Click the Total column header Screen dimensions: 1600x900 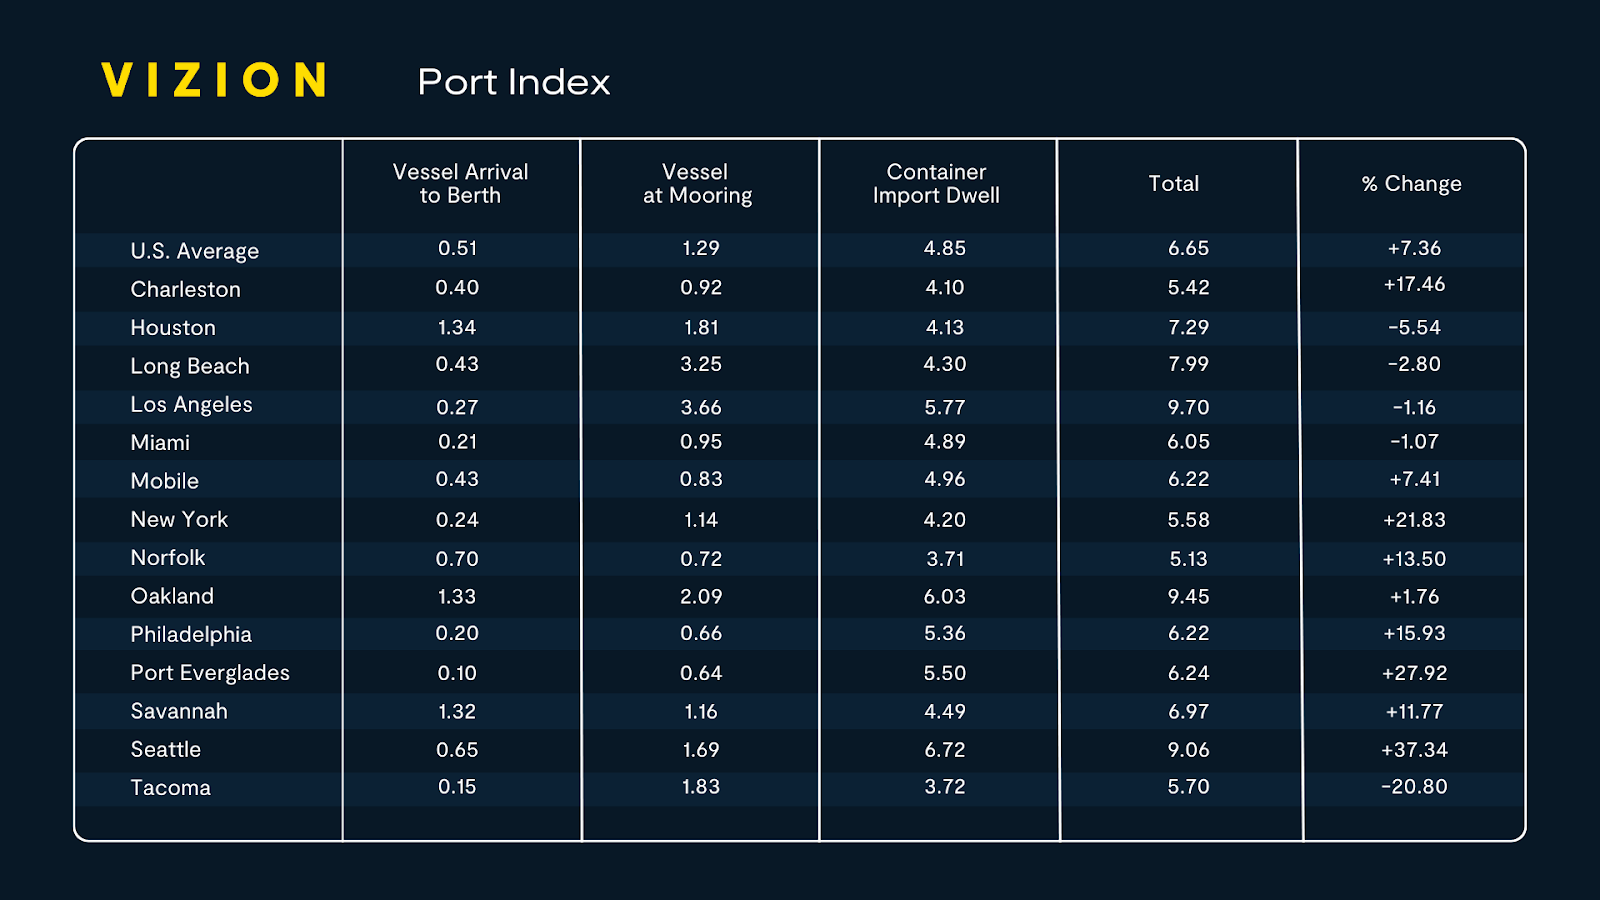tap(1173, 184)
